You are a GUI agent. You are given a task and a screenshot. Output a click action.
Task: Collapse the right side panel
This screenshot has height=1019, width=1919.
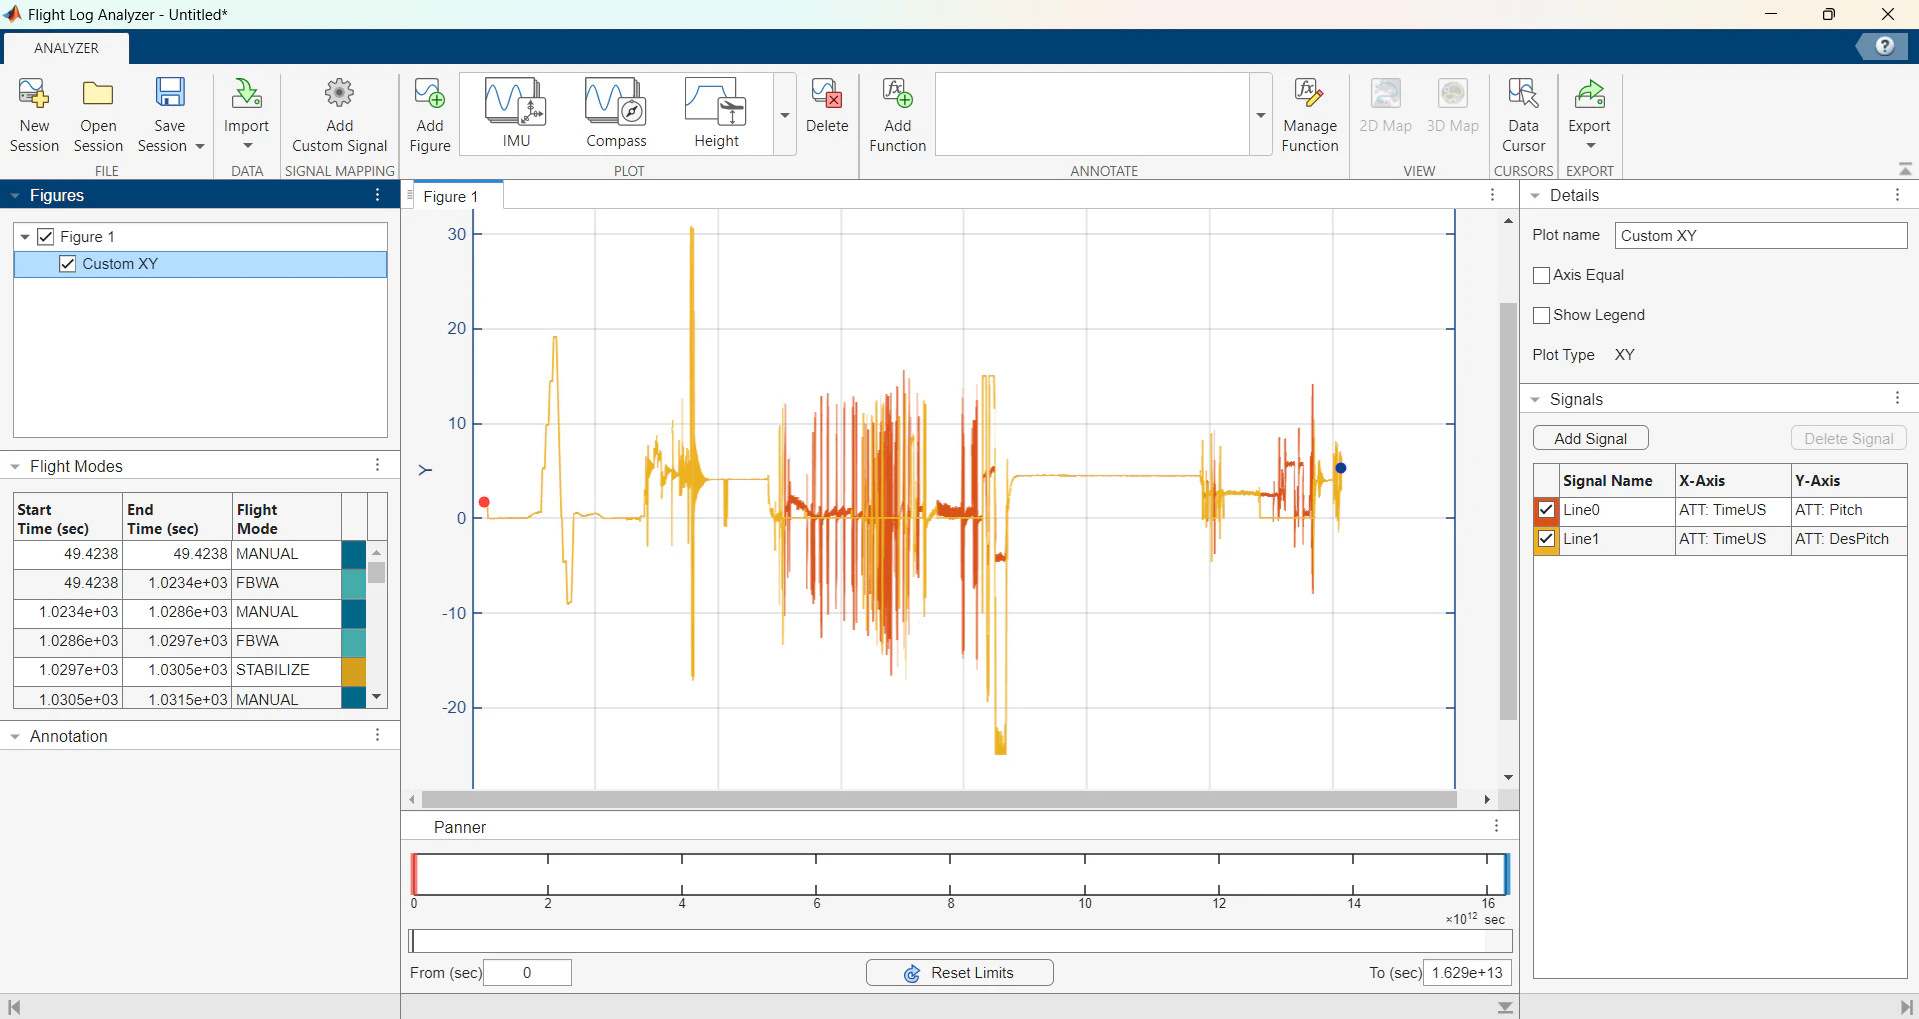(1906, 1007)
